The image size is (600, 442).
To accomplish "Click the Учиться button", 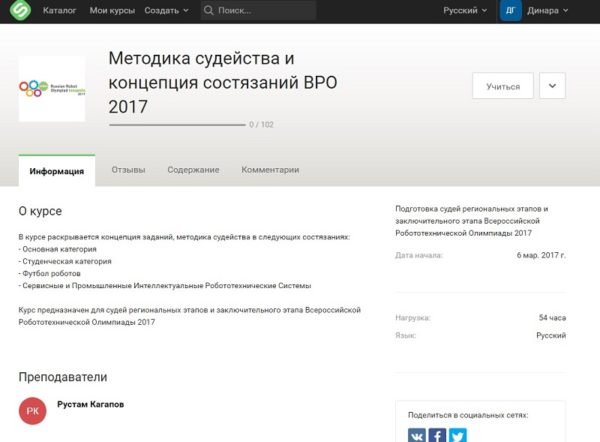I will click(503, 86).
